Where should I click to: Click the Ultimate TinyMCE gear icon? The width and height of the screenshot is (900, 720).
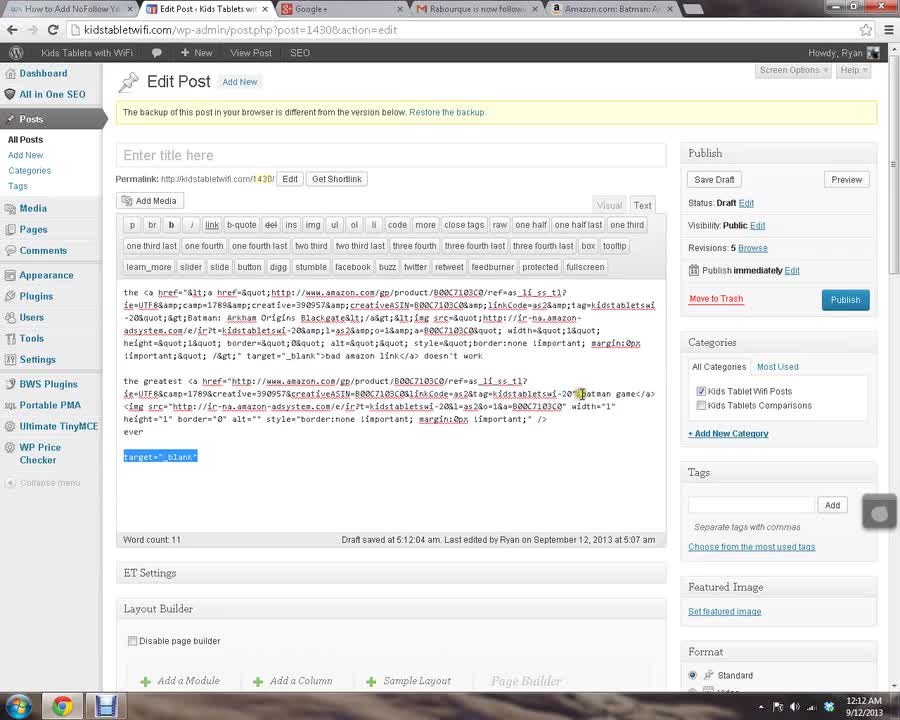click(10, 426)
